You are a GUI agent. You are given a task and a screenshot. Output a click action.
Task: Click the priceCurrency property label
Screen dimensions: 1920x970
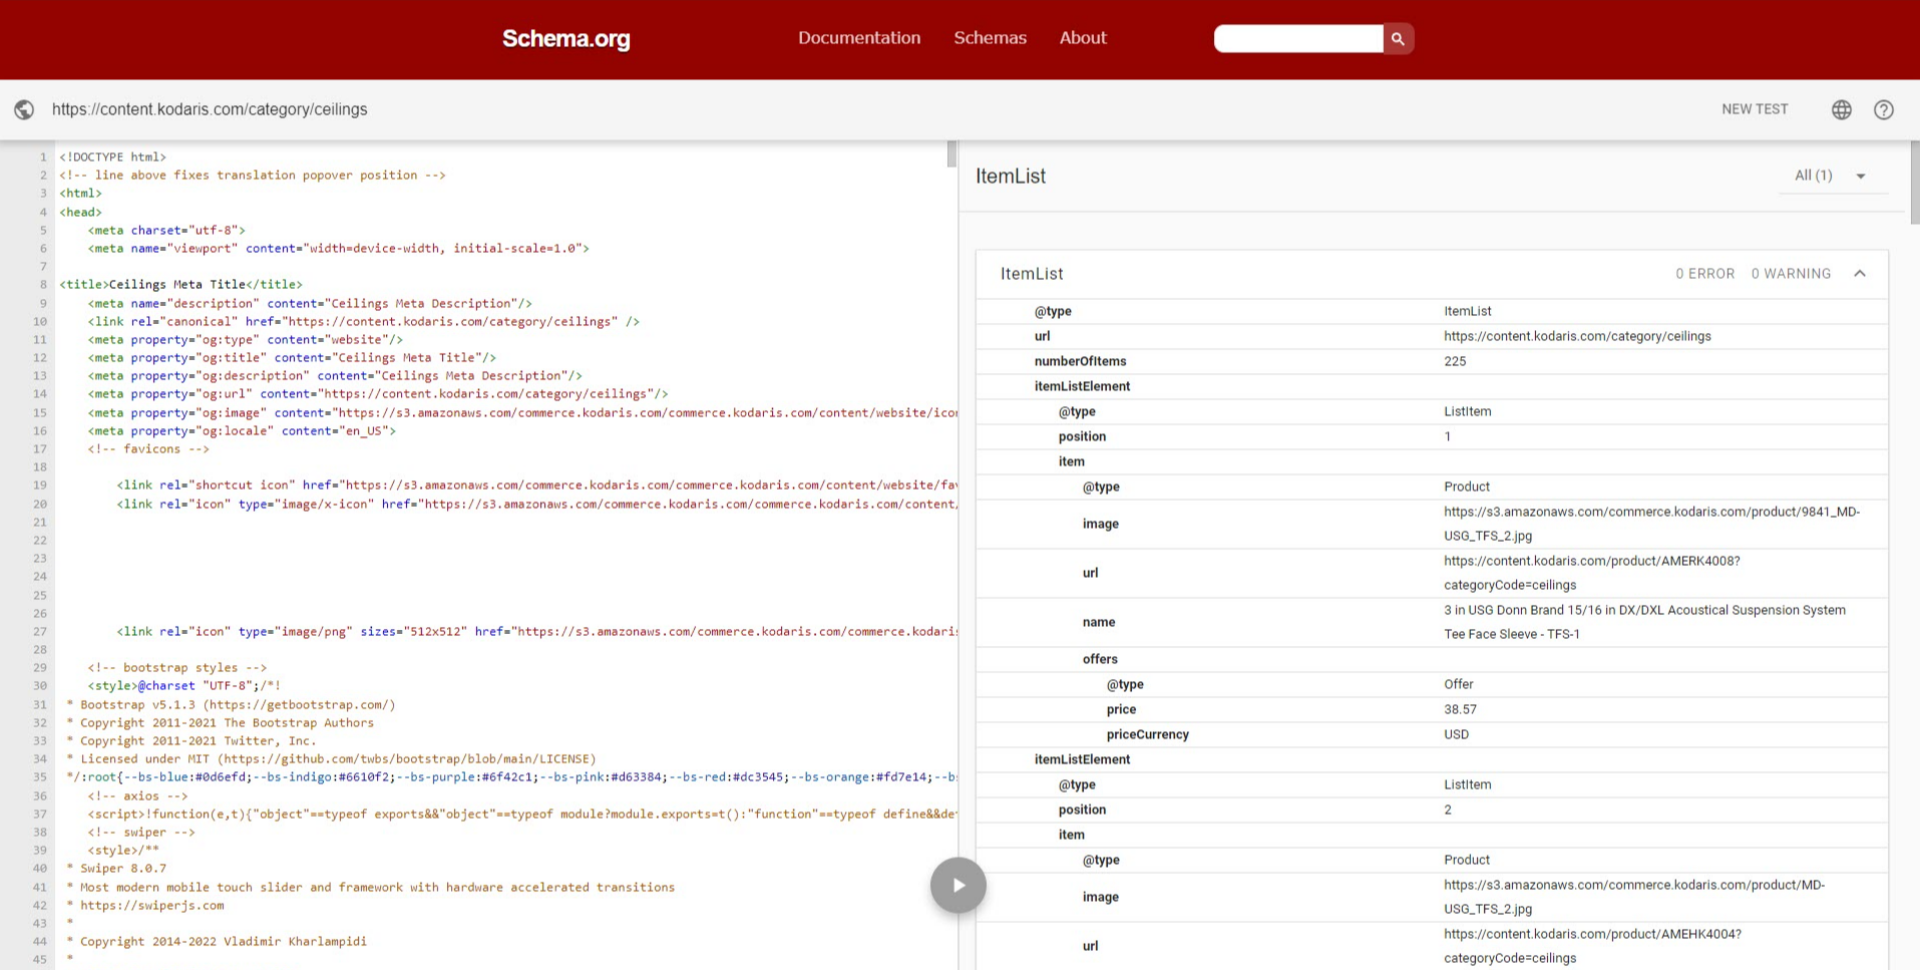click(x=1147, y=734)
